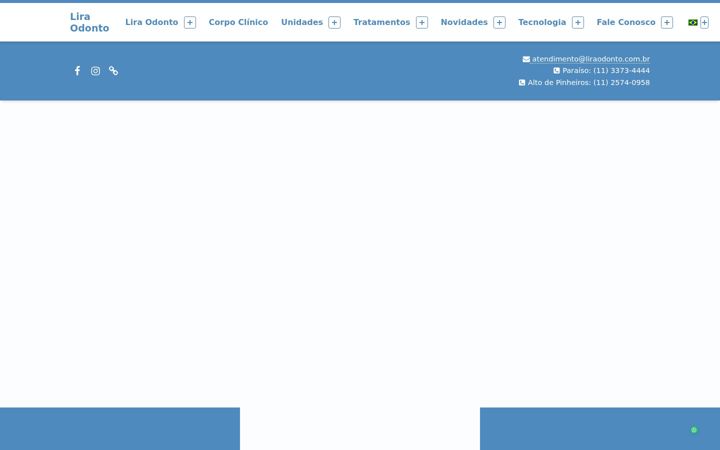Screen dimensions: 720x450
Task: Open the Unidades menu item
Action: [x=302, y=22]
